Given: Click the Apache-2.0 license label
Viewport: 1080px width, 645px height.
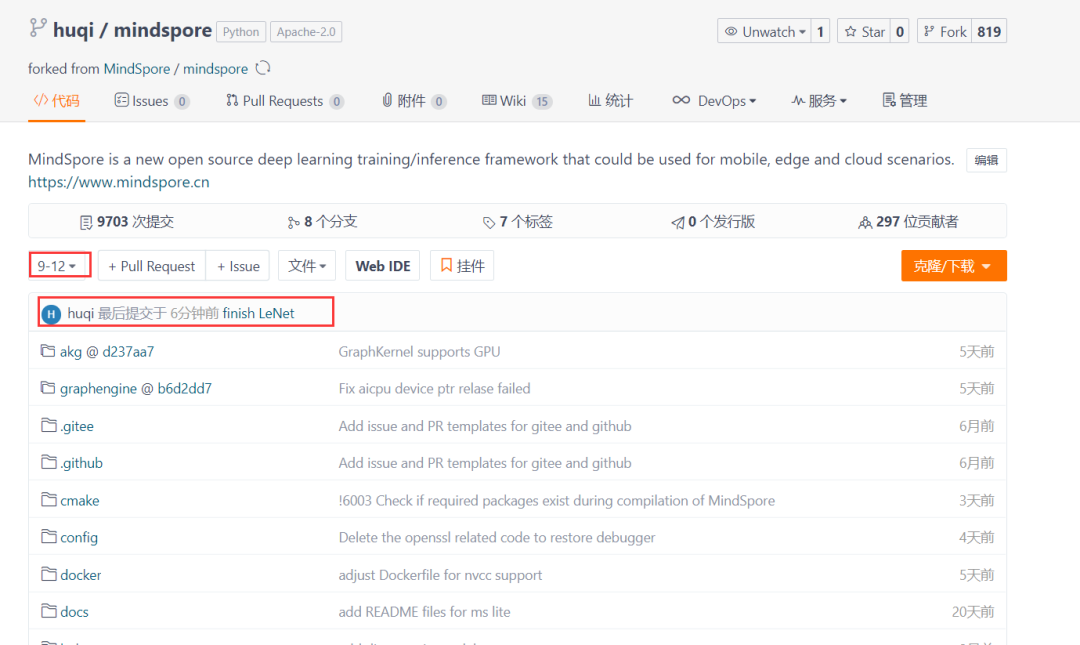Looking at the screenshot, I should point(306,32).
